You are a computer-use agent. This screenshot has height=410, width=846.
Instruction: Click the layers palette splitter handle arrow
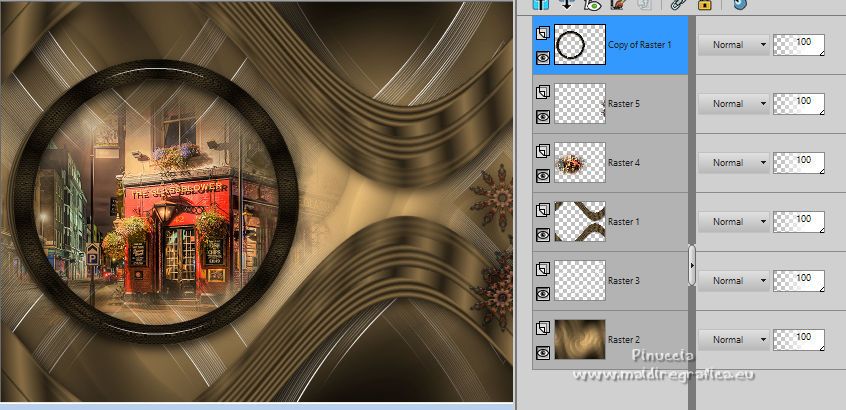(x=692, y=265)
